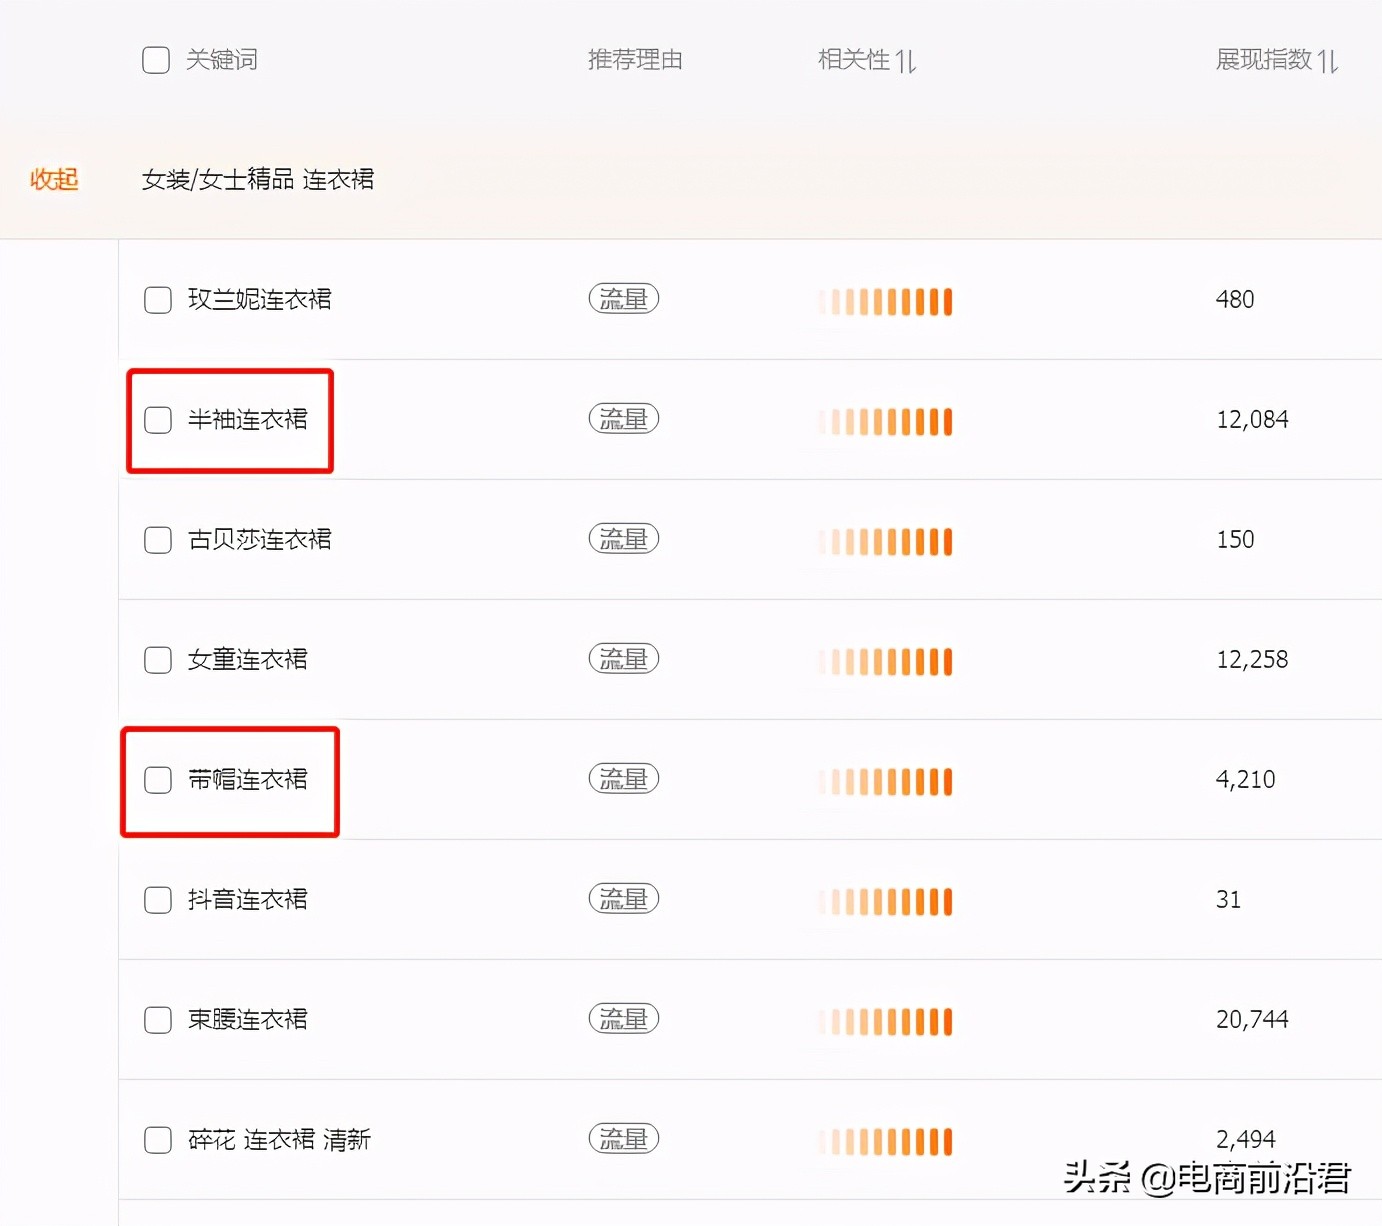Collapse the category group via 收起
Screen dimensions: 1382x1226
[x=54, y=179]
